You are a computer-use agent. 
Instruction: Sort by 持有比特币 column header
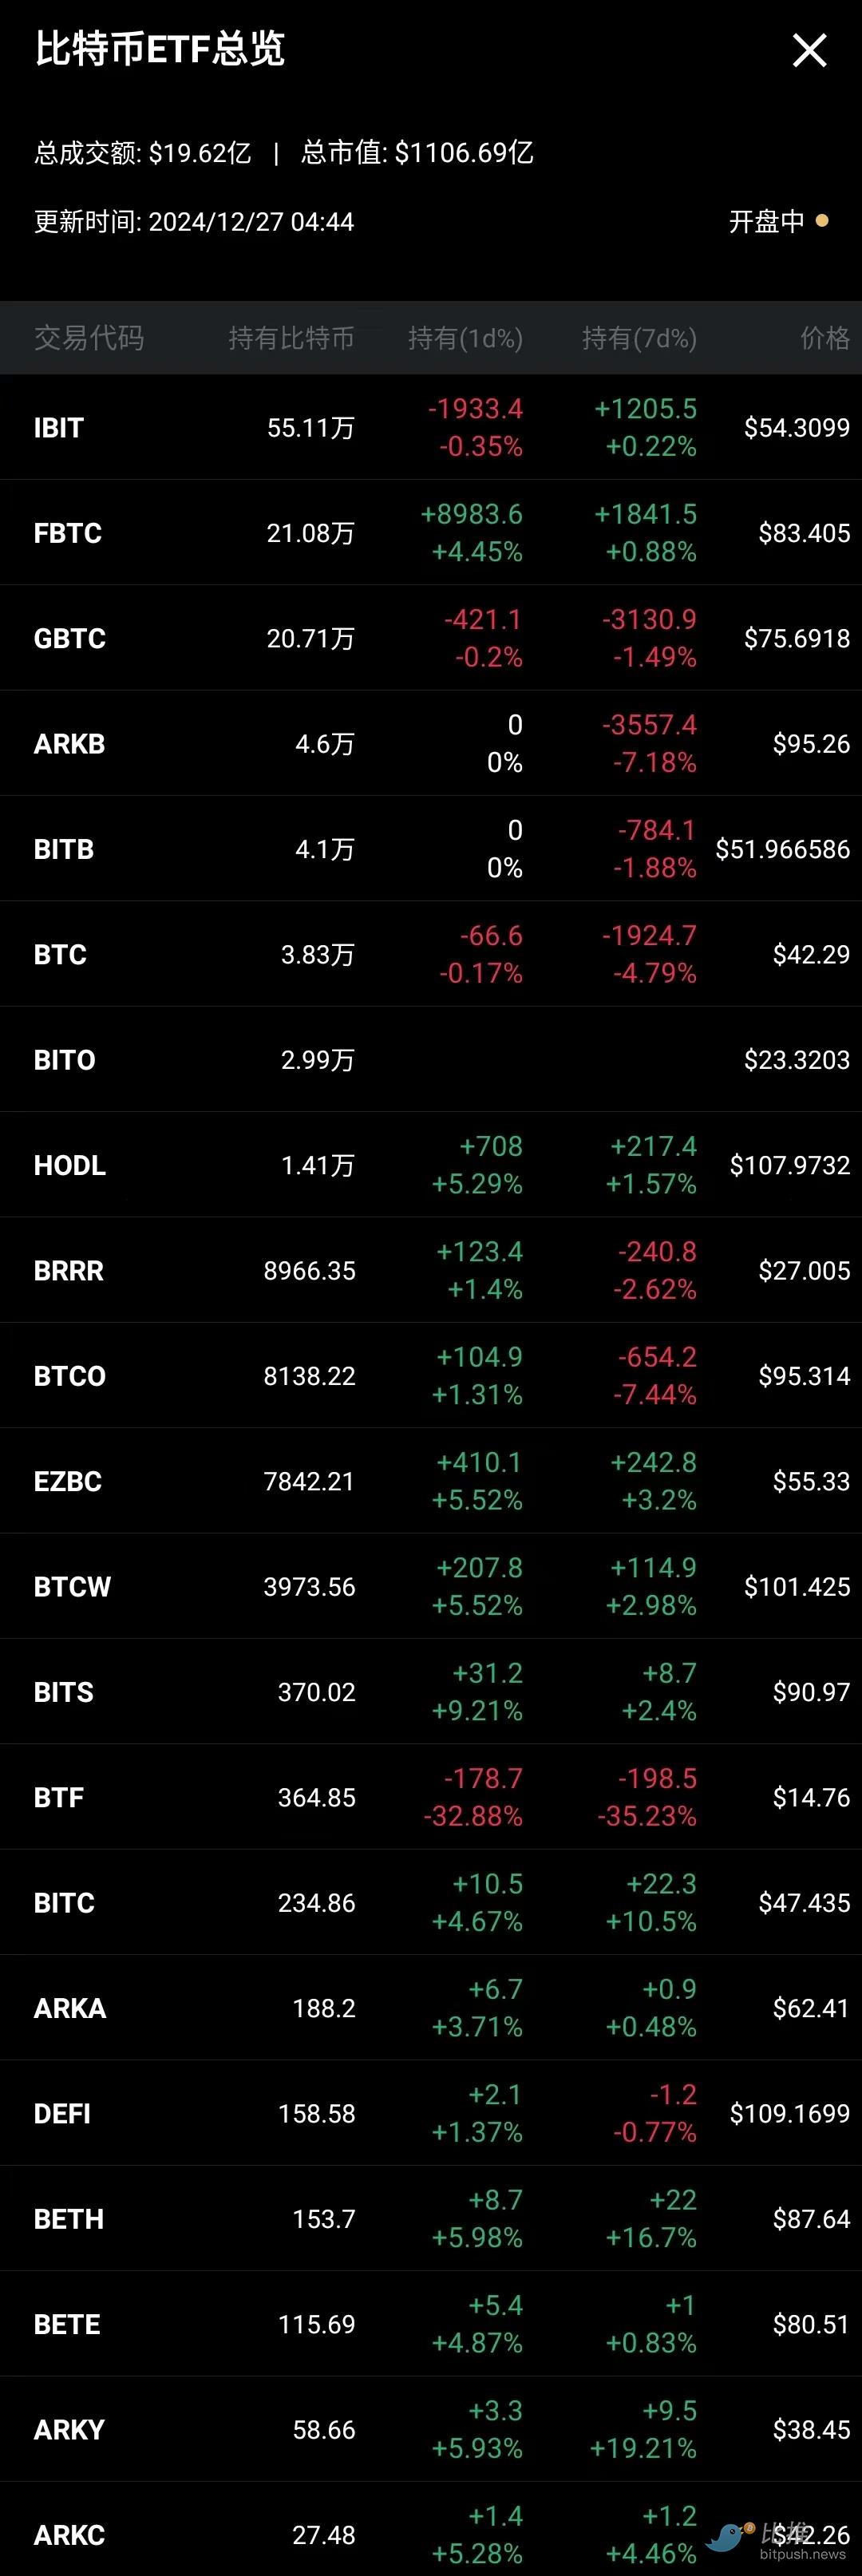[291, 338]
